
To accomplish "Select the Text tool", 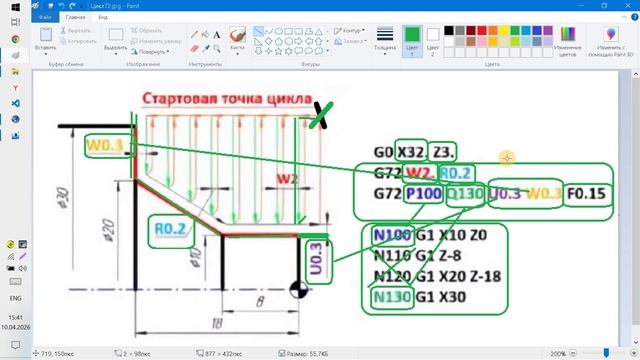I will [217, 35].
